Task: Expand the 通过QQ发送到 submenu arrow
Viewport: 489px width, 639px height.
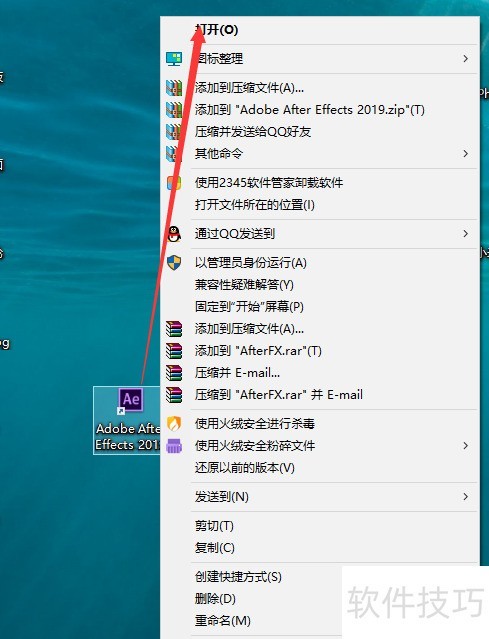Action: pos(465,234)
